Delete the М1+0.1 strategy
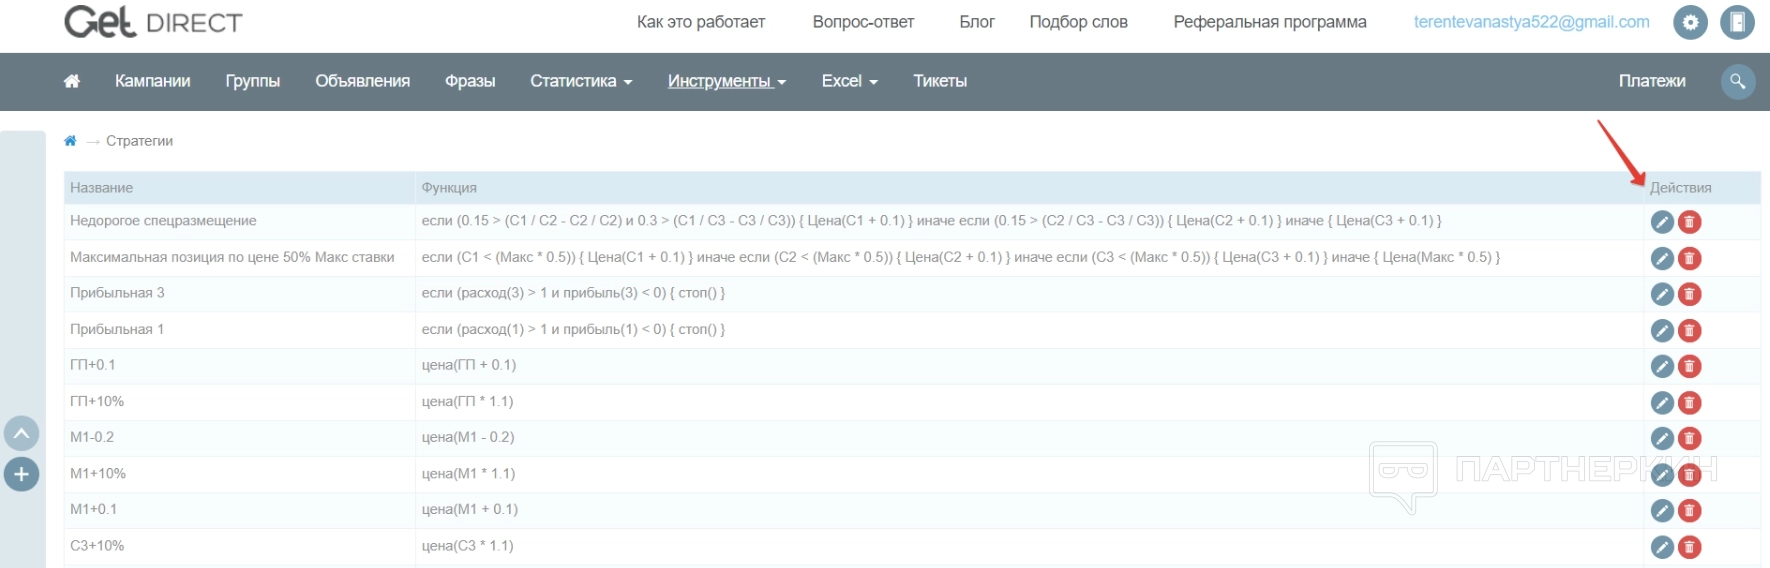The width and height of the screenshot is (1770, 568). coord(1689,511)
